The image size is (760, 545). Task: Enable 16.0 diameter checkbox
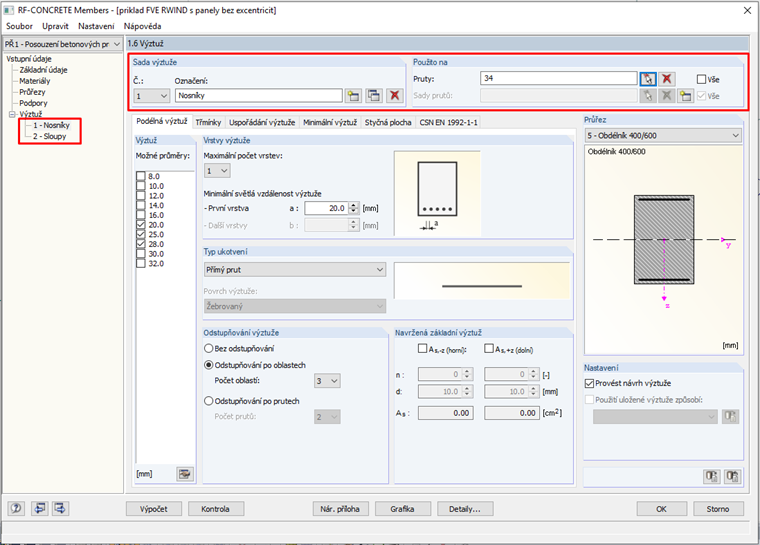[141, 215]
